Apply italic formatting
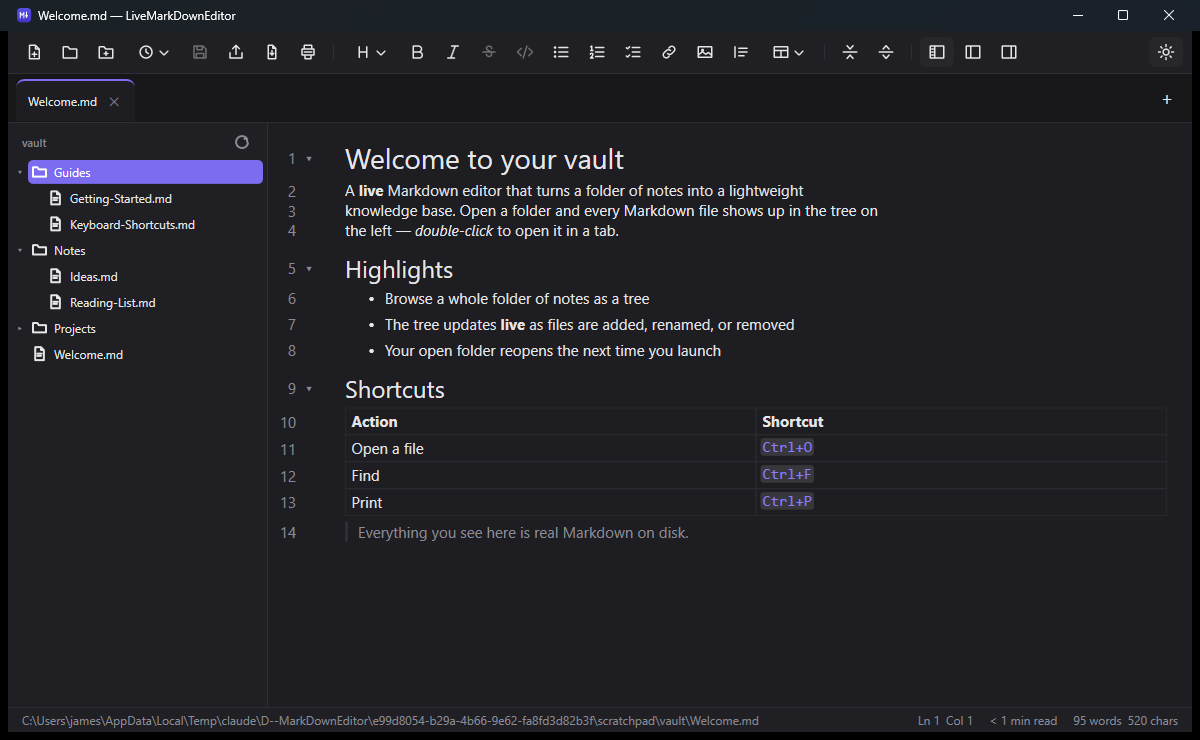This screenshot has height=740, width=1200. (x=453, y=52)
